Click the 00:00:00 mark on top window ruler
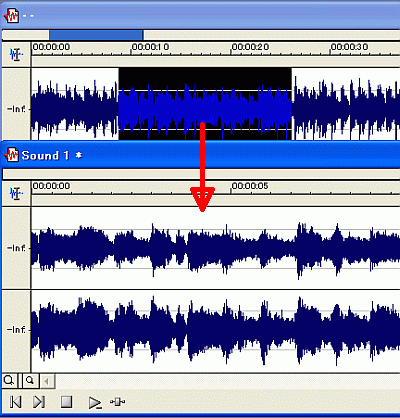 coord(51,47)
